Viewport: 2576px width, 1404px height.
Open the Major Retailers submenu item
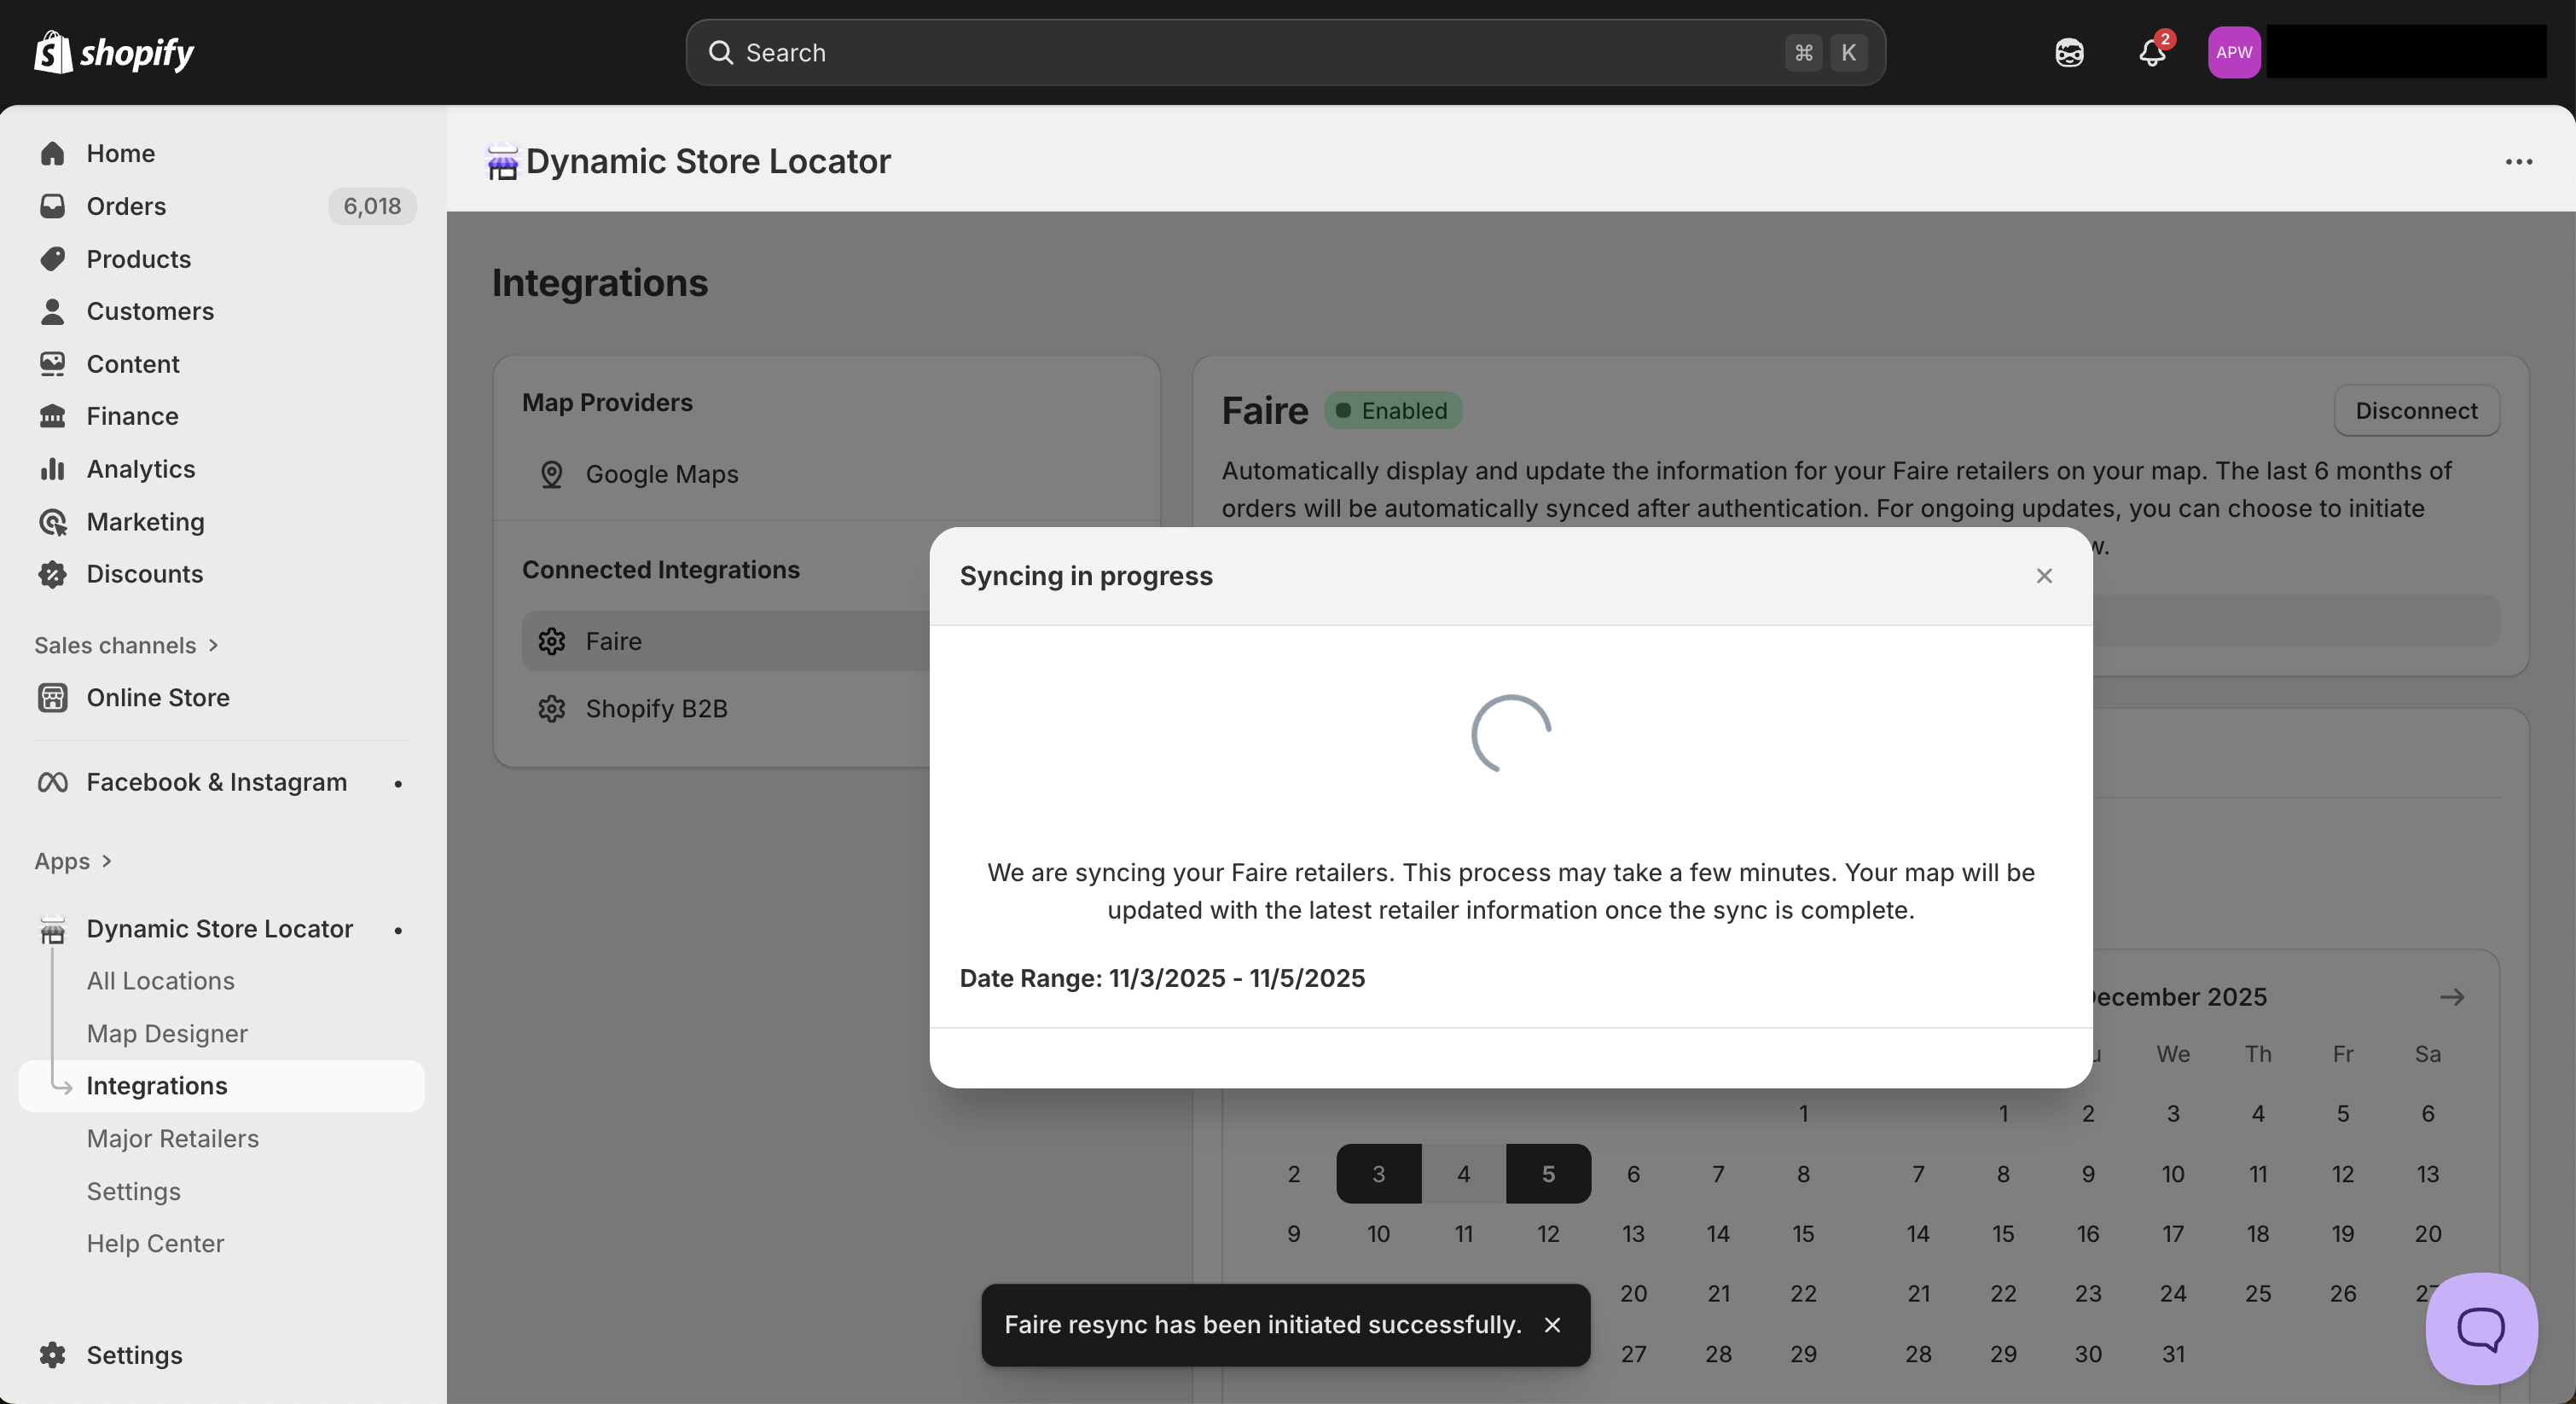pyautogui.click(x=172, y=1138)
